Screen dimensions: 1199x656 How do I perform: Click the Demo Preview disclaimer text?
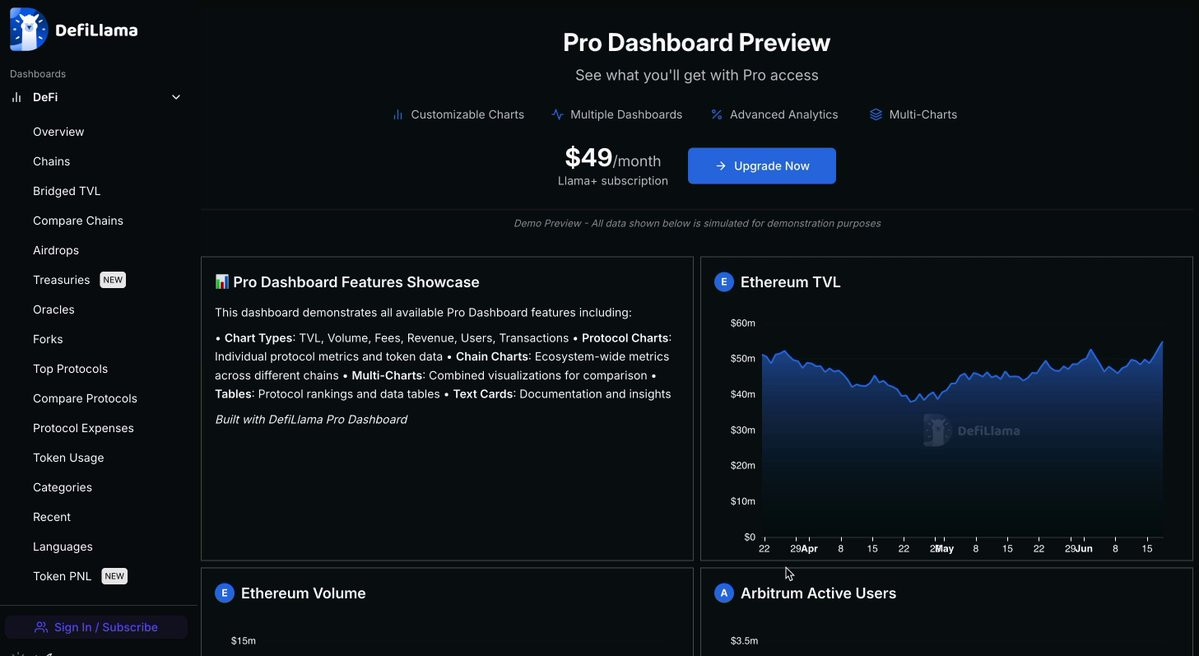tap(697, 223)
